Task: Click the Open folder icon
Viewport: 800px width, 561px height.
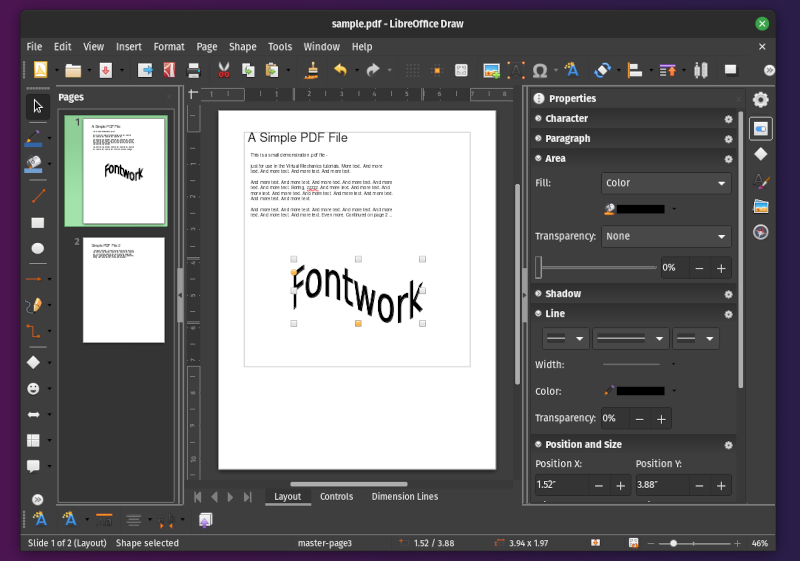Action: 73,70
